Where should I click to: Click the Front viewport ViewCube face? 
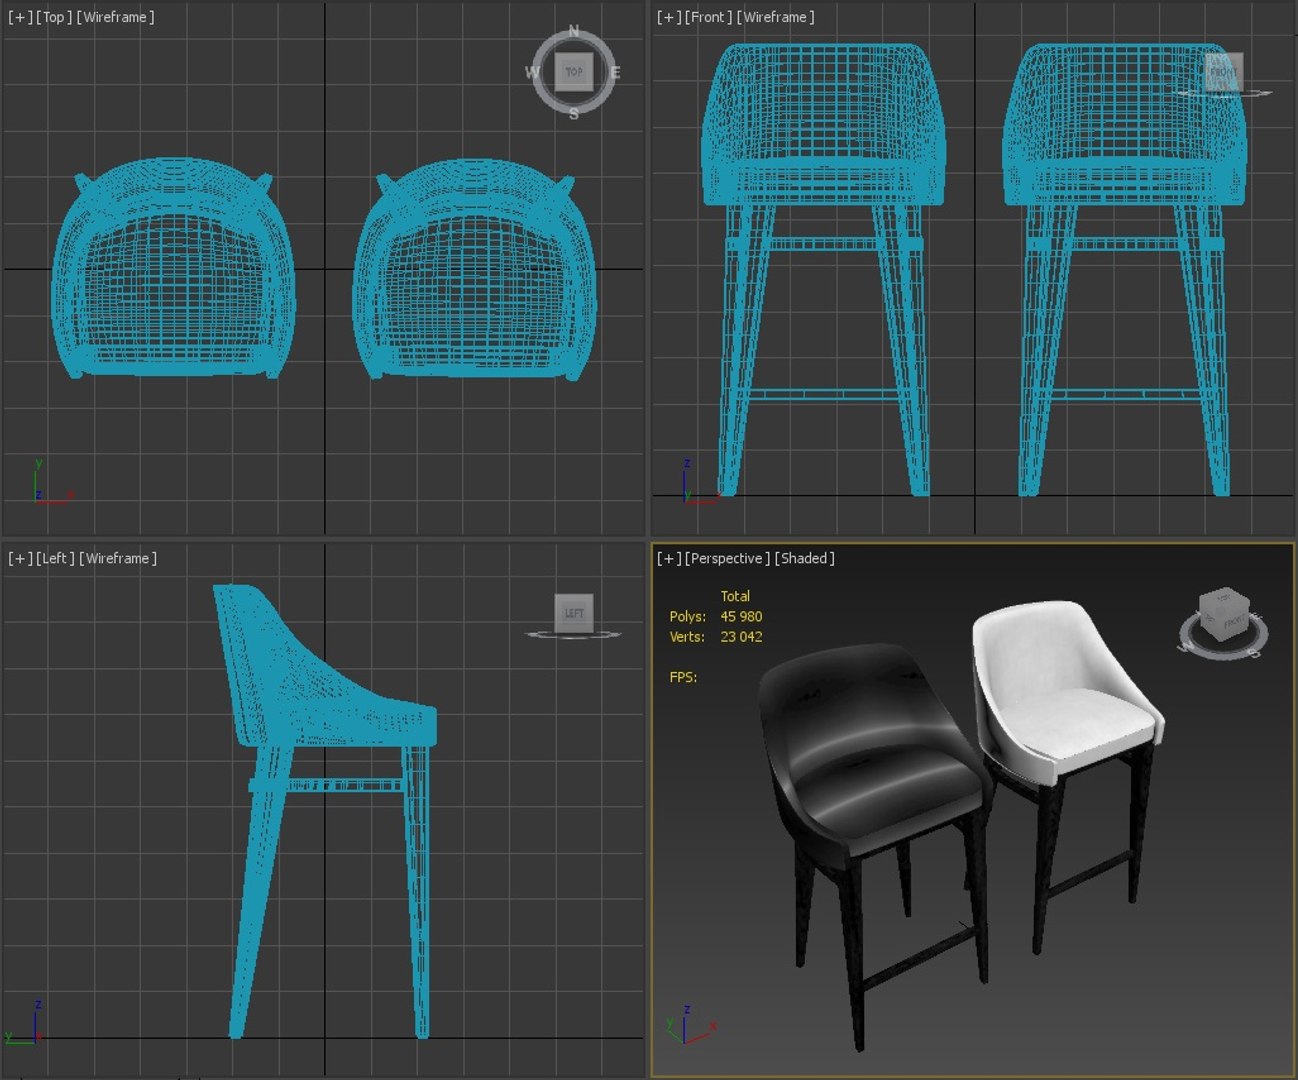[x=1223, y=72]
